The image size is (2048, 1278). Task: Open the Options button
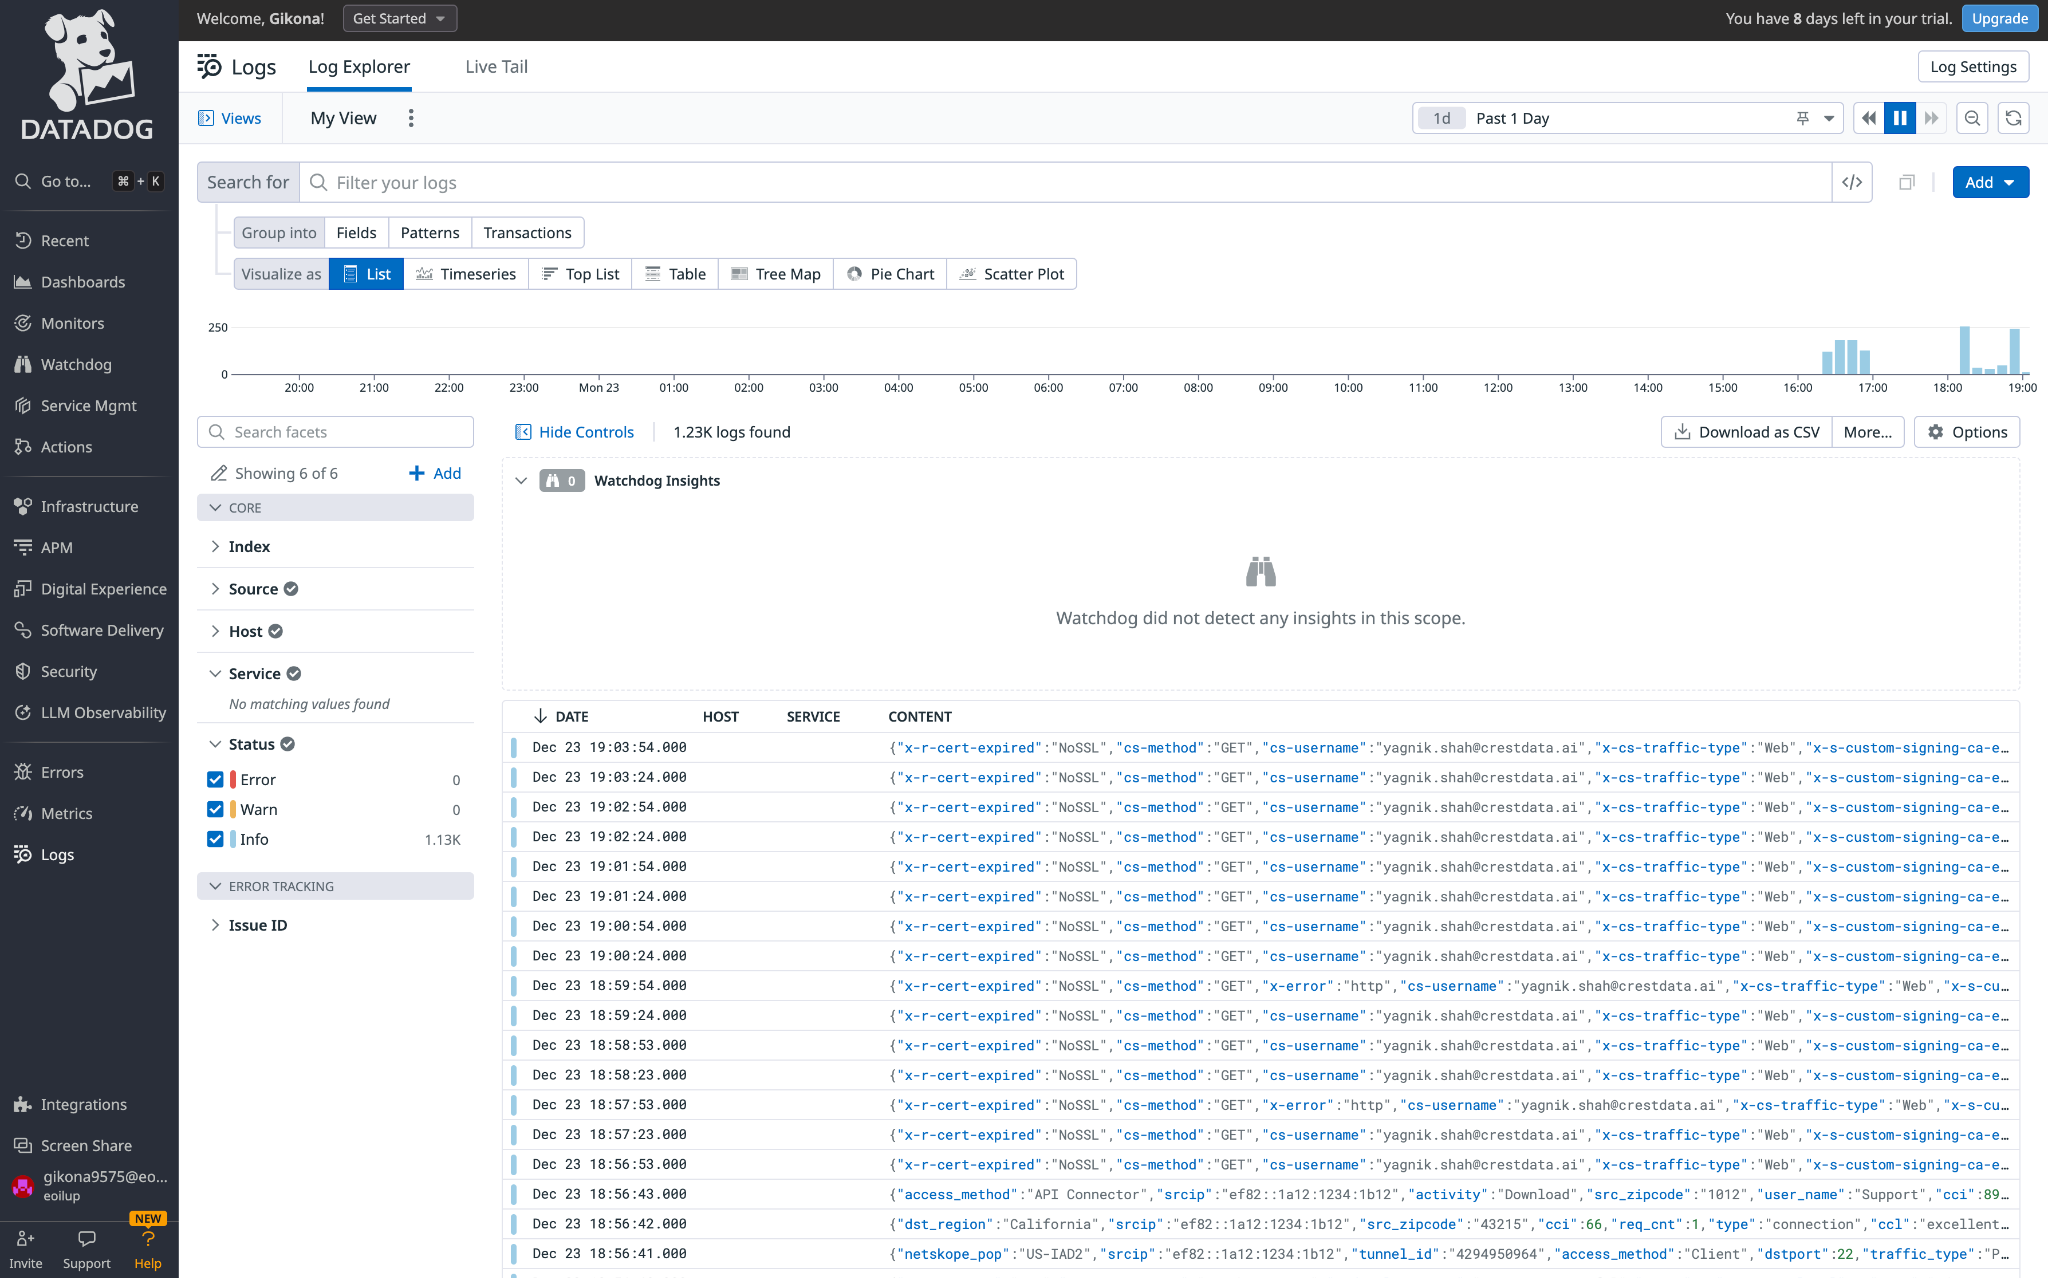click(x=1967, y=432)
